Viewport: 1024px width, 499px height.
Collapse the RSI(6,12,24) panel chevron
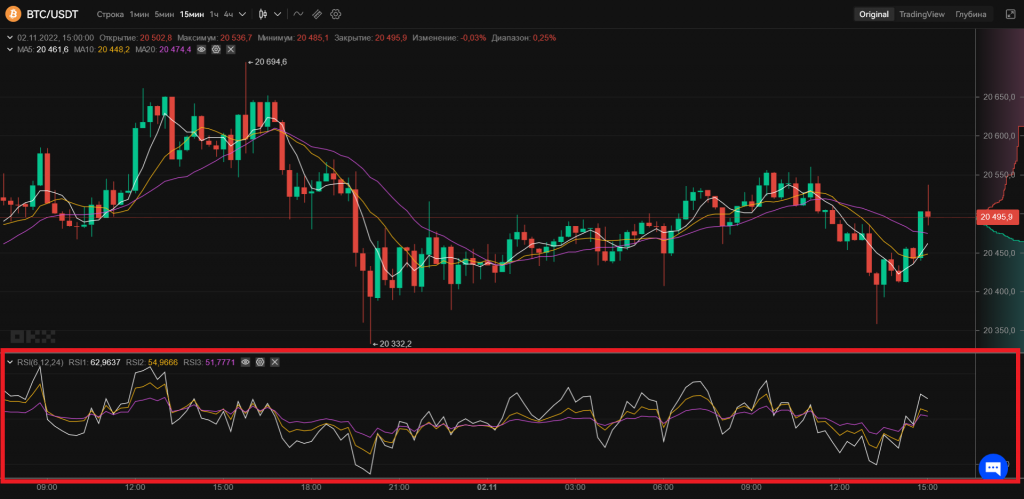(x=10, y=362)
